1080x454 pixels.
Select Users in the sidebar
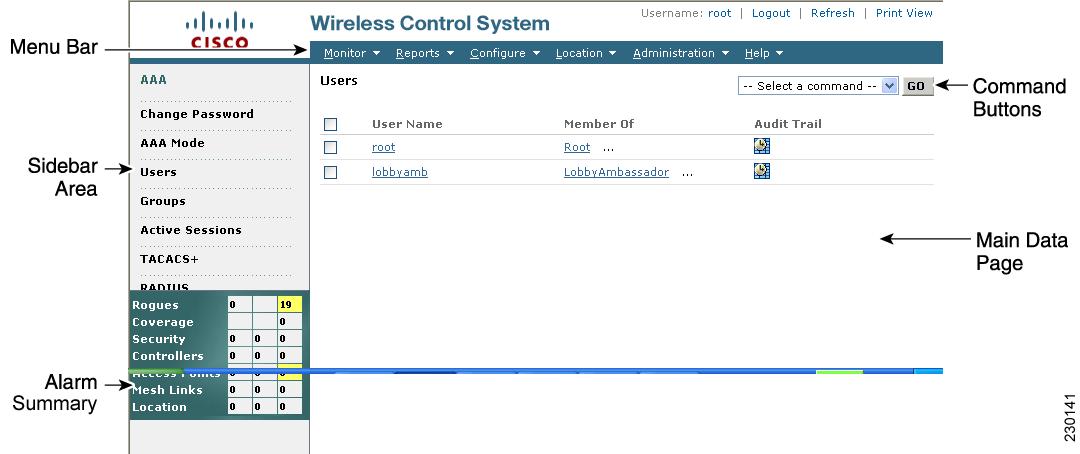pyautogui.click(x=158, y=172)
